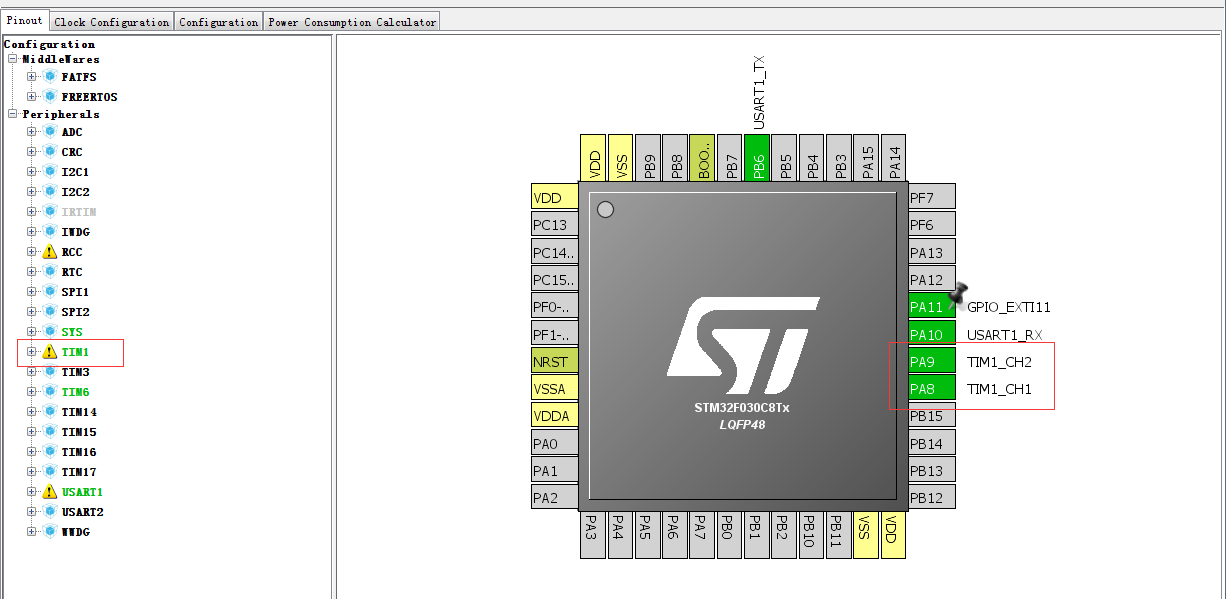The width and height of the screenshot is (1226, 599).
Task: Click the NRST pin on chip
Action: 554,362
